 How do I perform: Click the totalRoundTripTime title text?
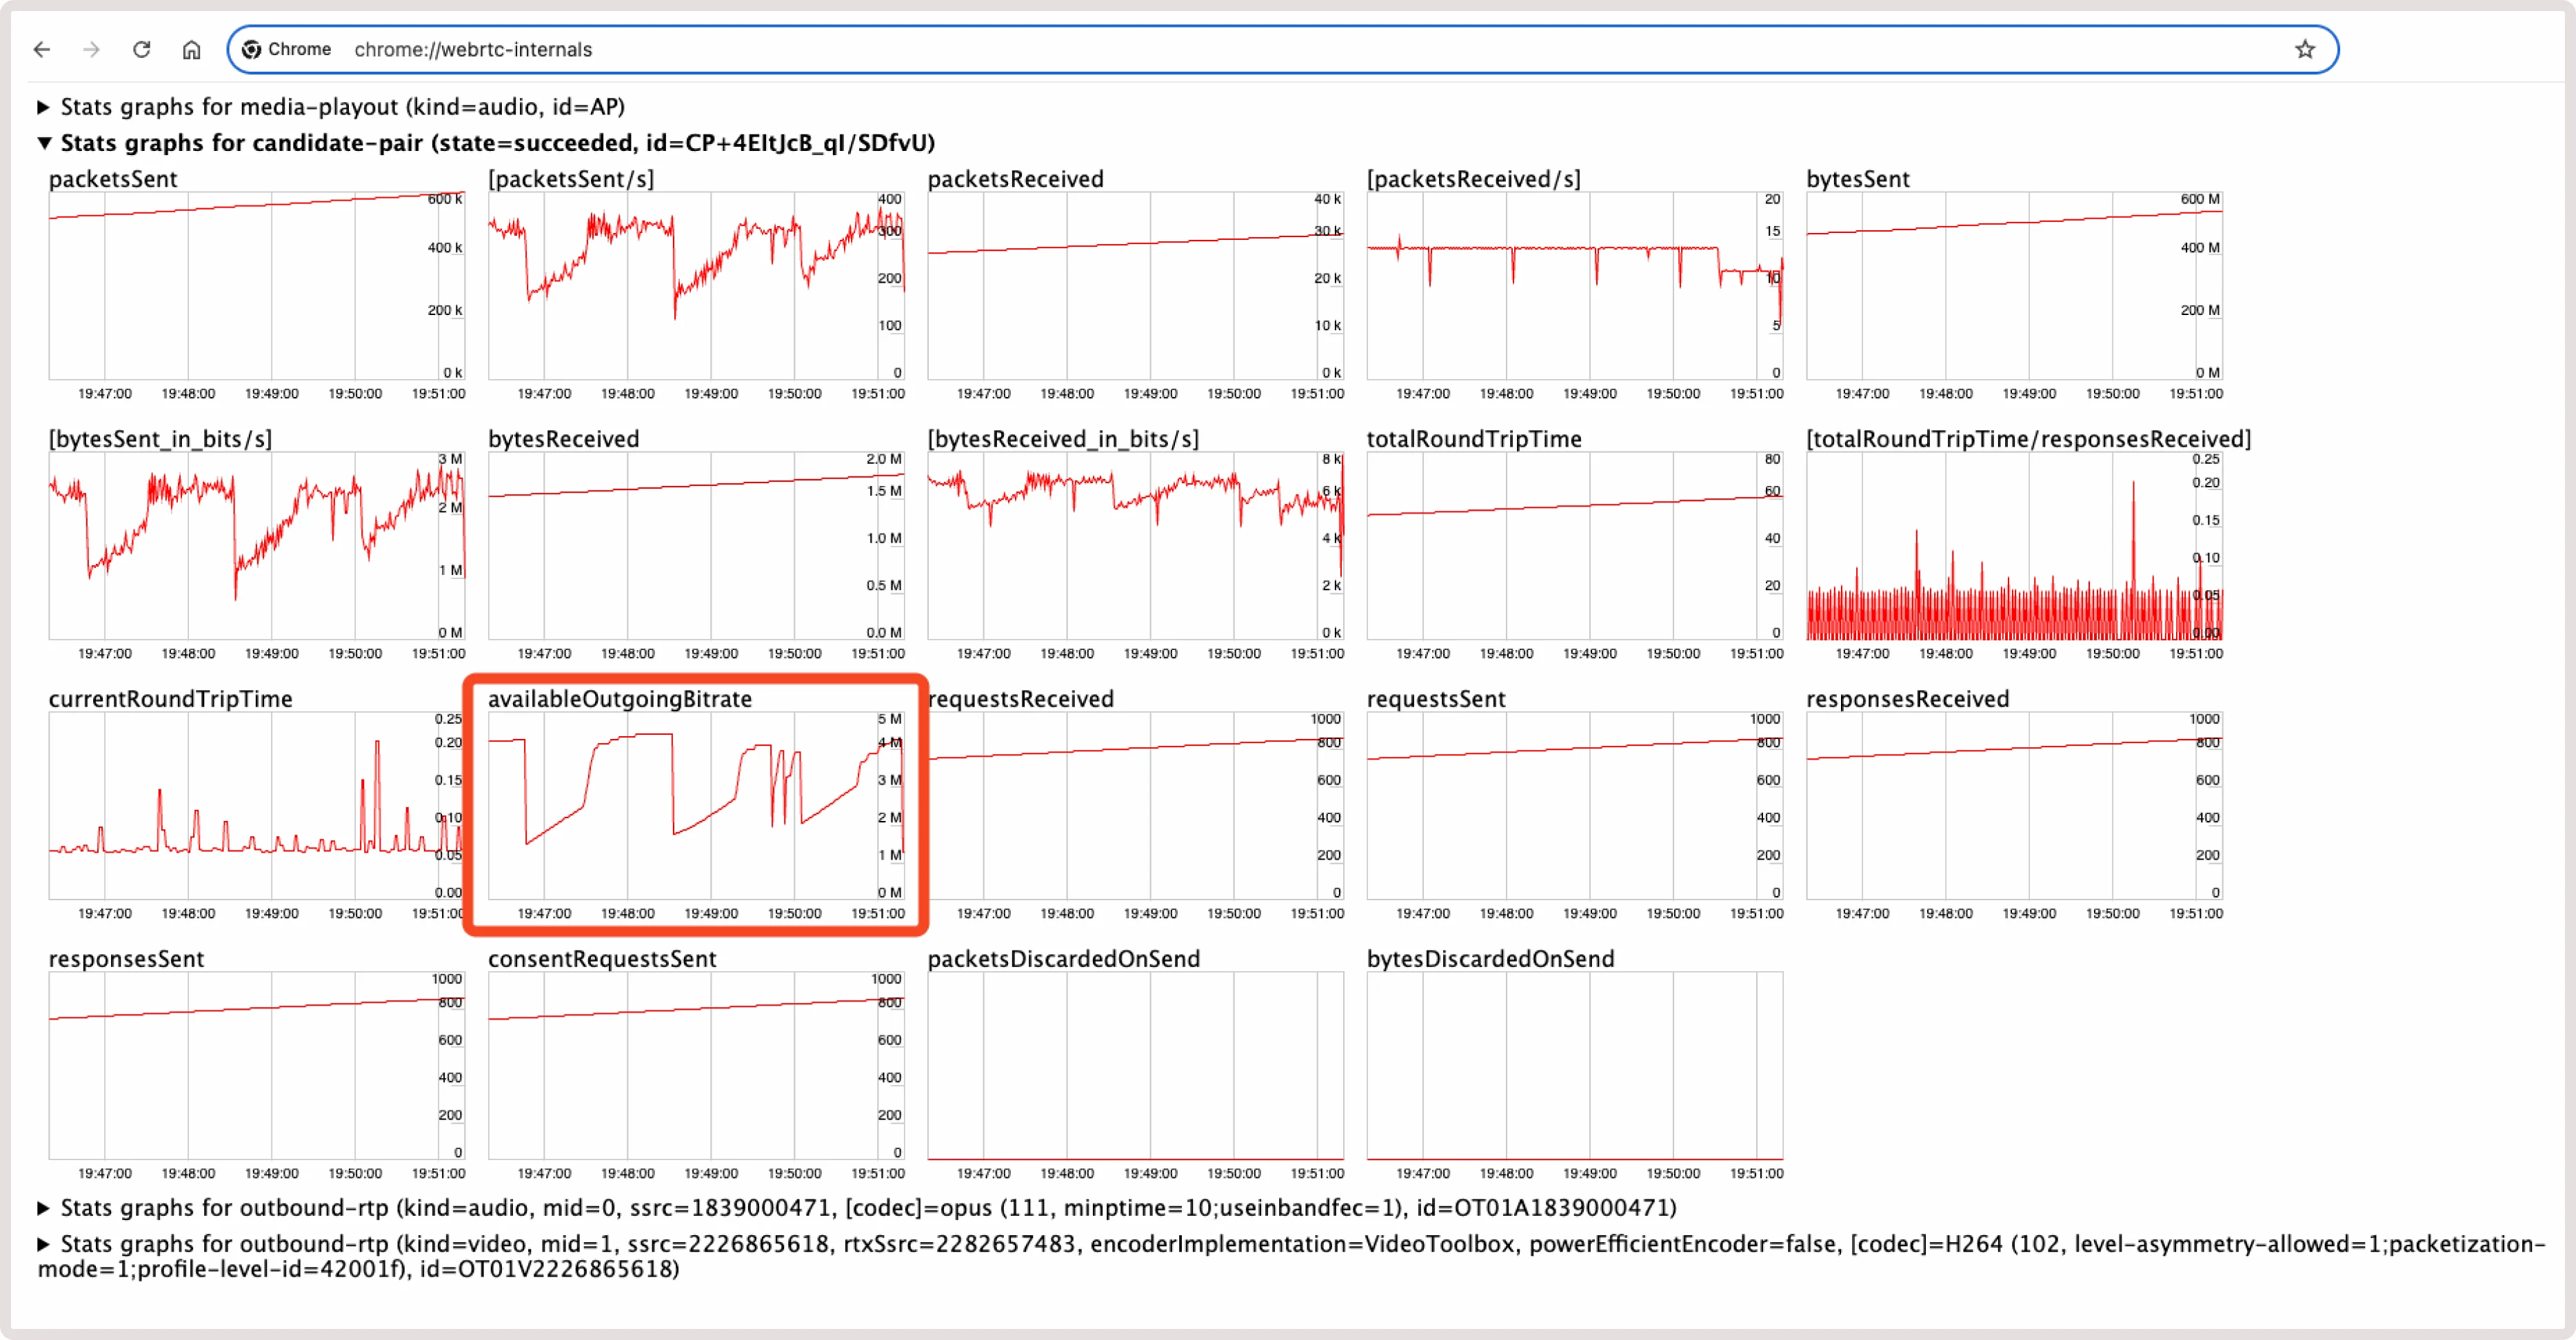point(1474,439)
